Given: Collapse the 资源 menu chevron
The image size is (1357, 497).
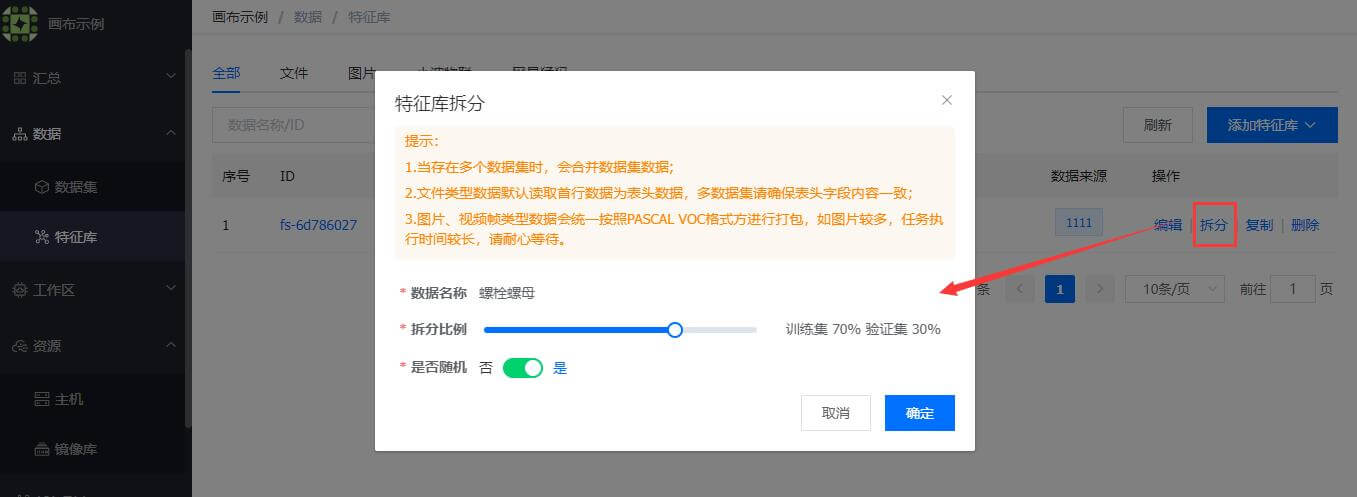Looking at the screenshot, I should pyautogui.click(x=171, y=345).
